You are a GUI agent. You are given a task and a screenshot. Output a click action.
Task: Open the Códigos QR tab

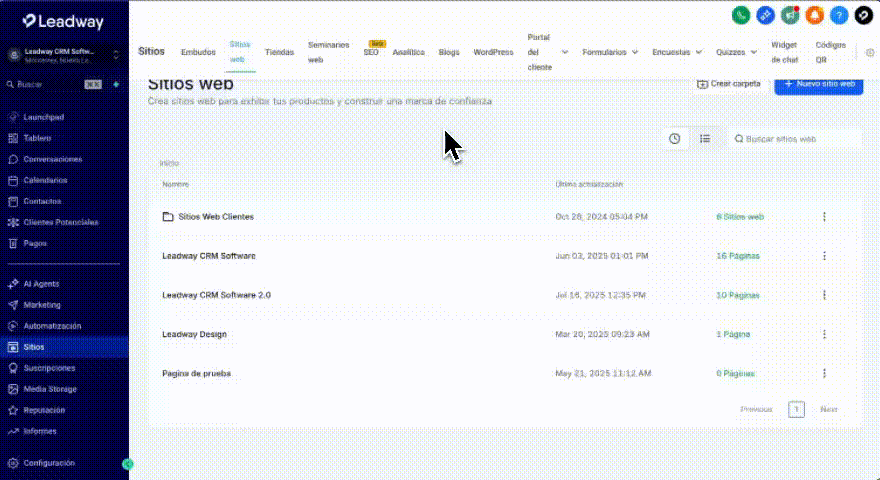tap(831, 52)
